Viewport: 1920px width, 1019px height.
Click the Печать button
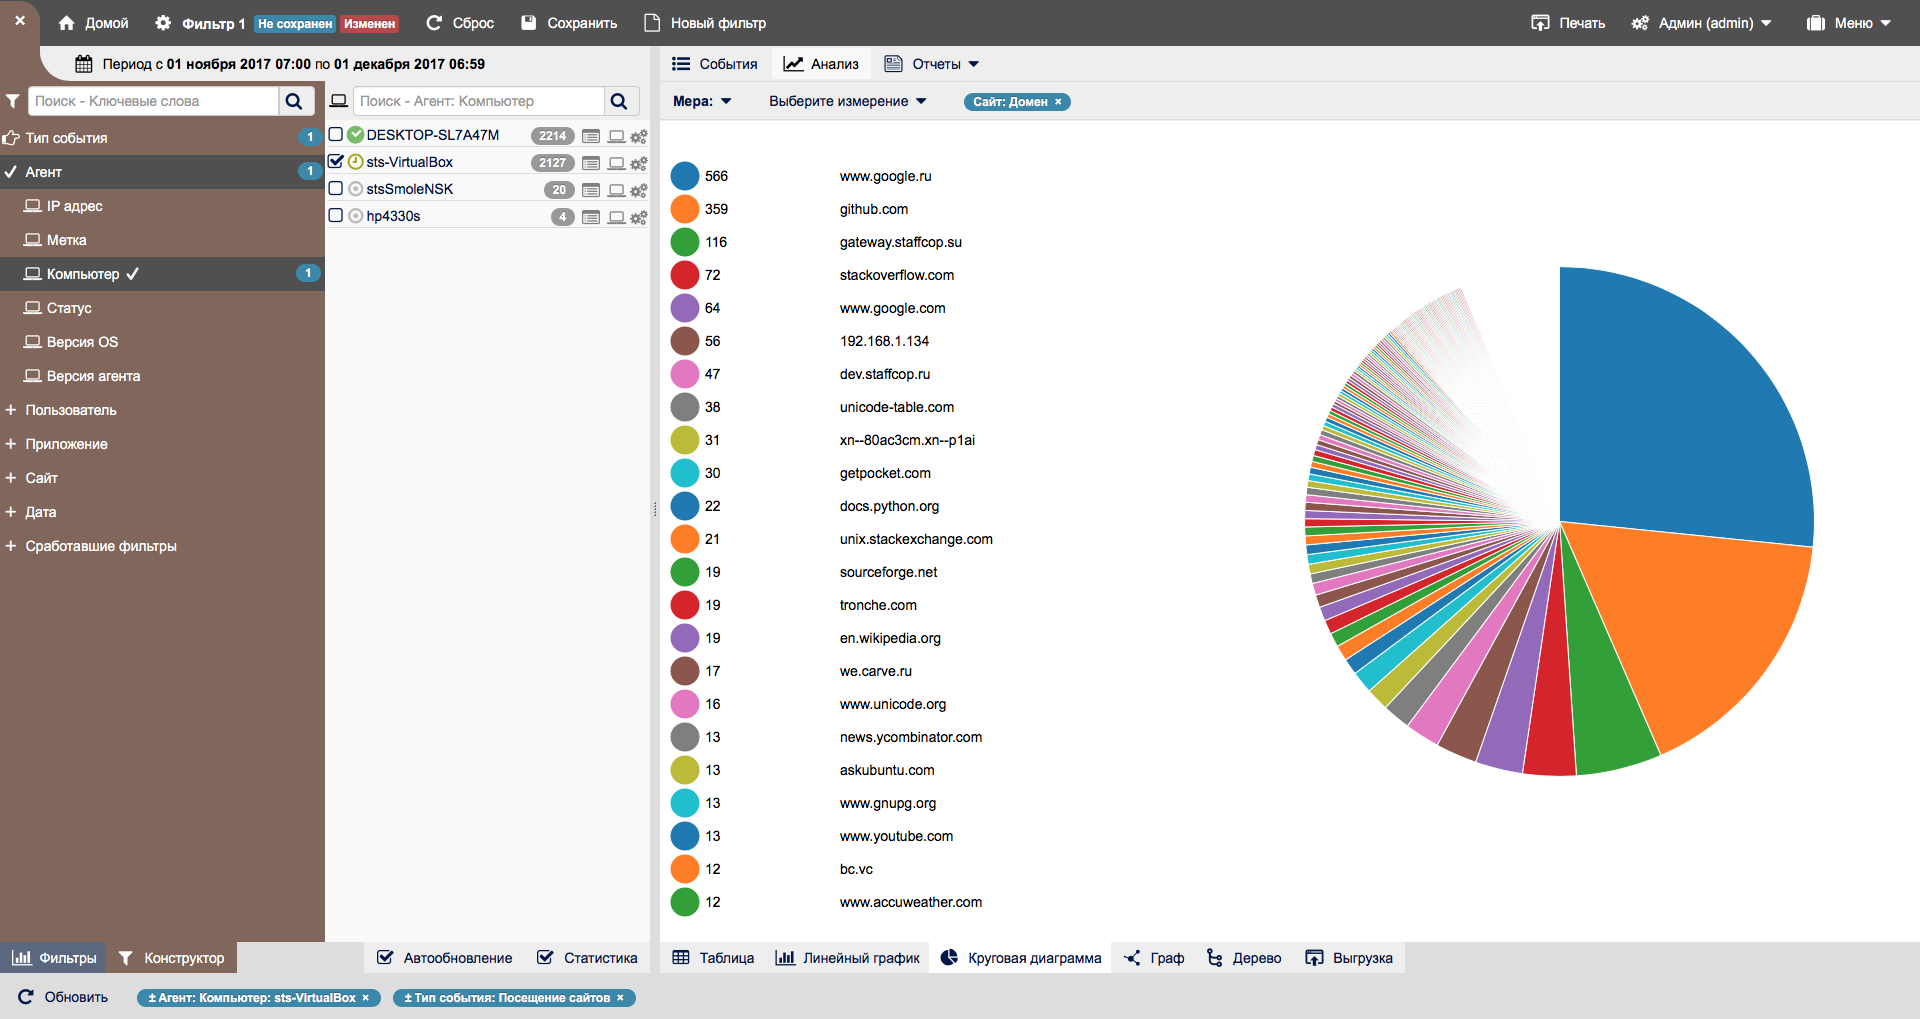click(x=1568, y=23)
